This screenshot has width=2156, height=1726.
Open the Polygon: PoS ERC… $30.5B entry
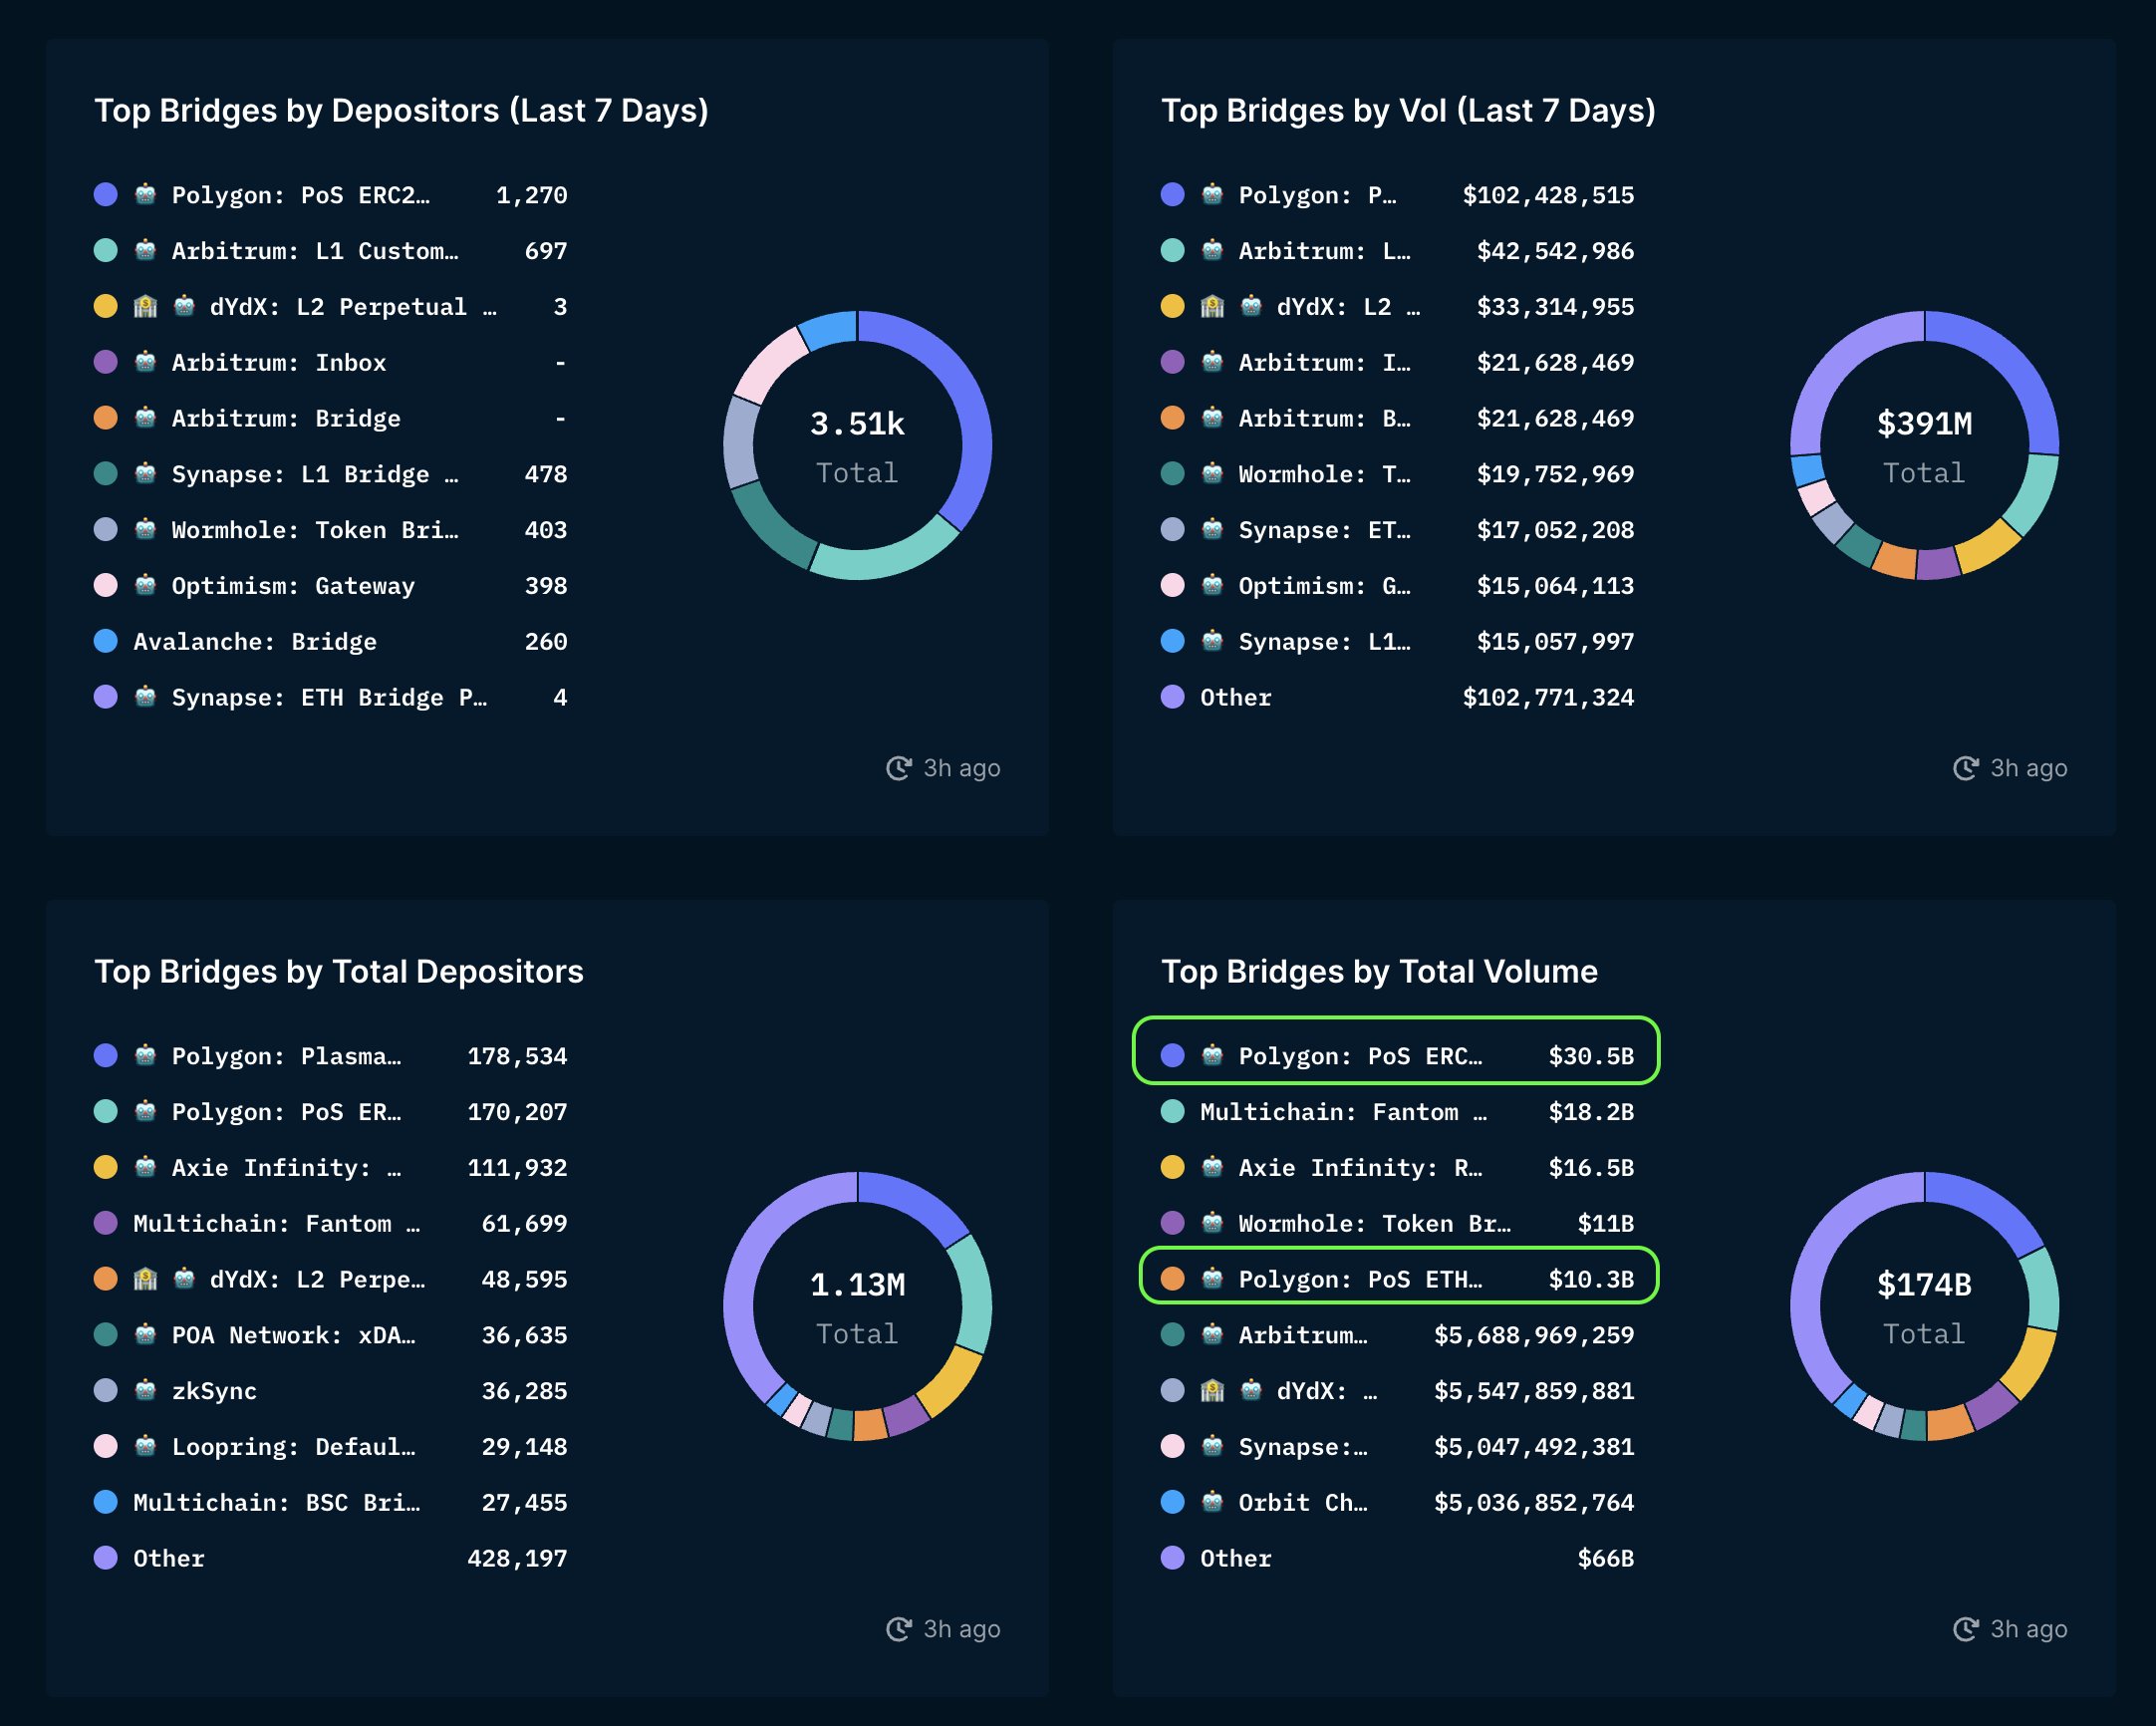click(1397, 1055)
